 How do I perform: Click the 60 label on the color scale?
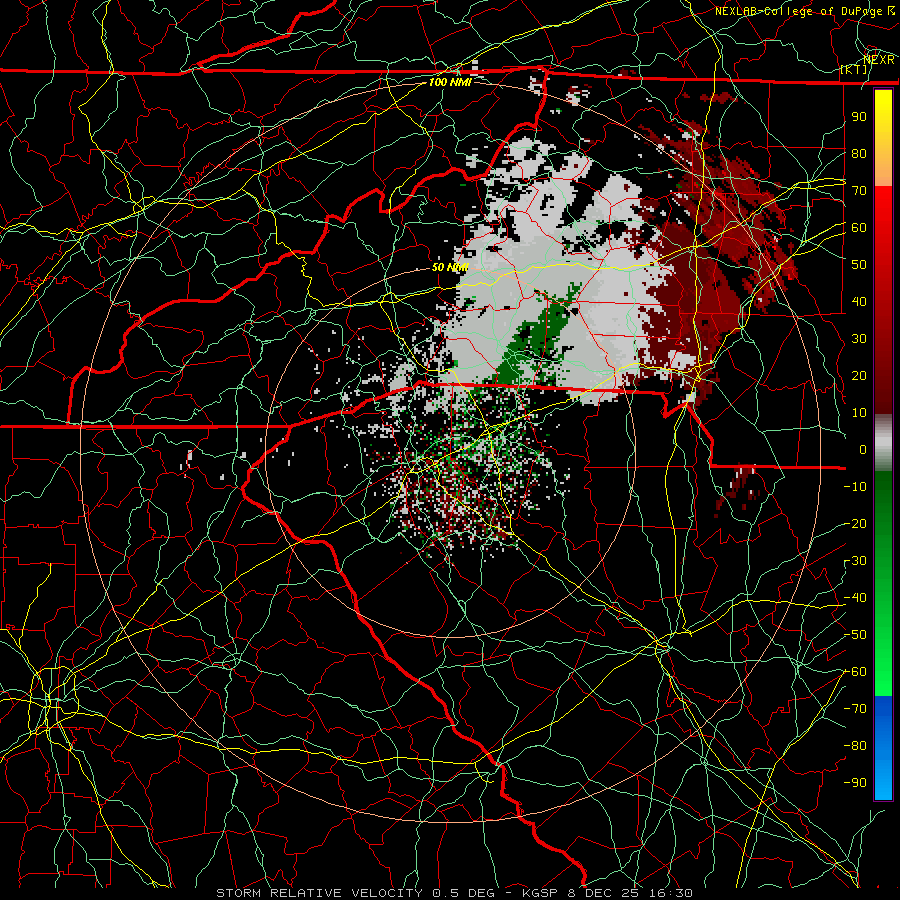point(859,228)
